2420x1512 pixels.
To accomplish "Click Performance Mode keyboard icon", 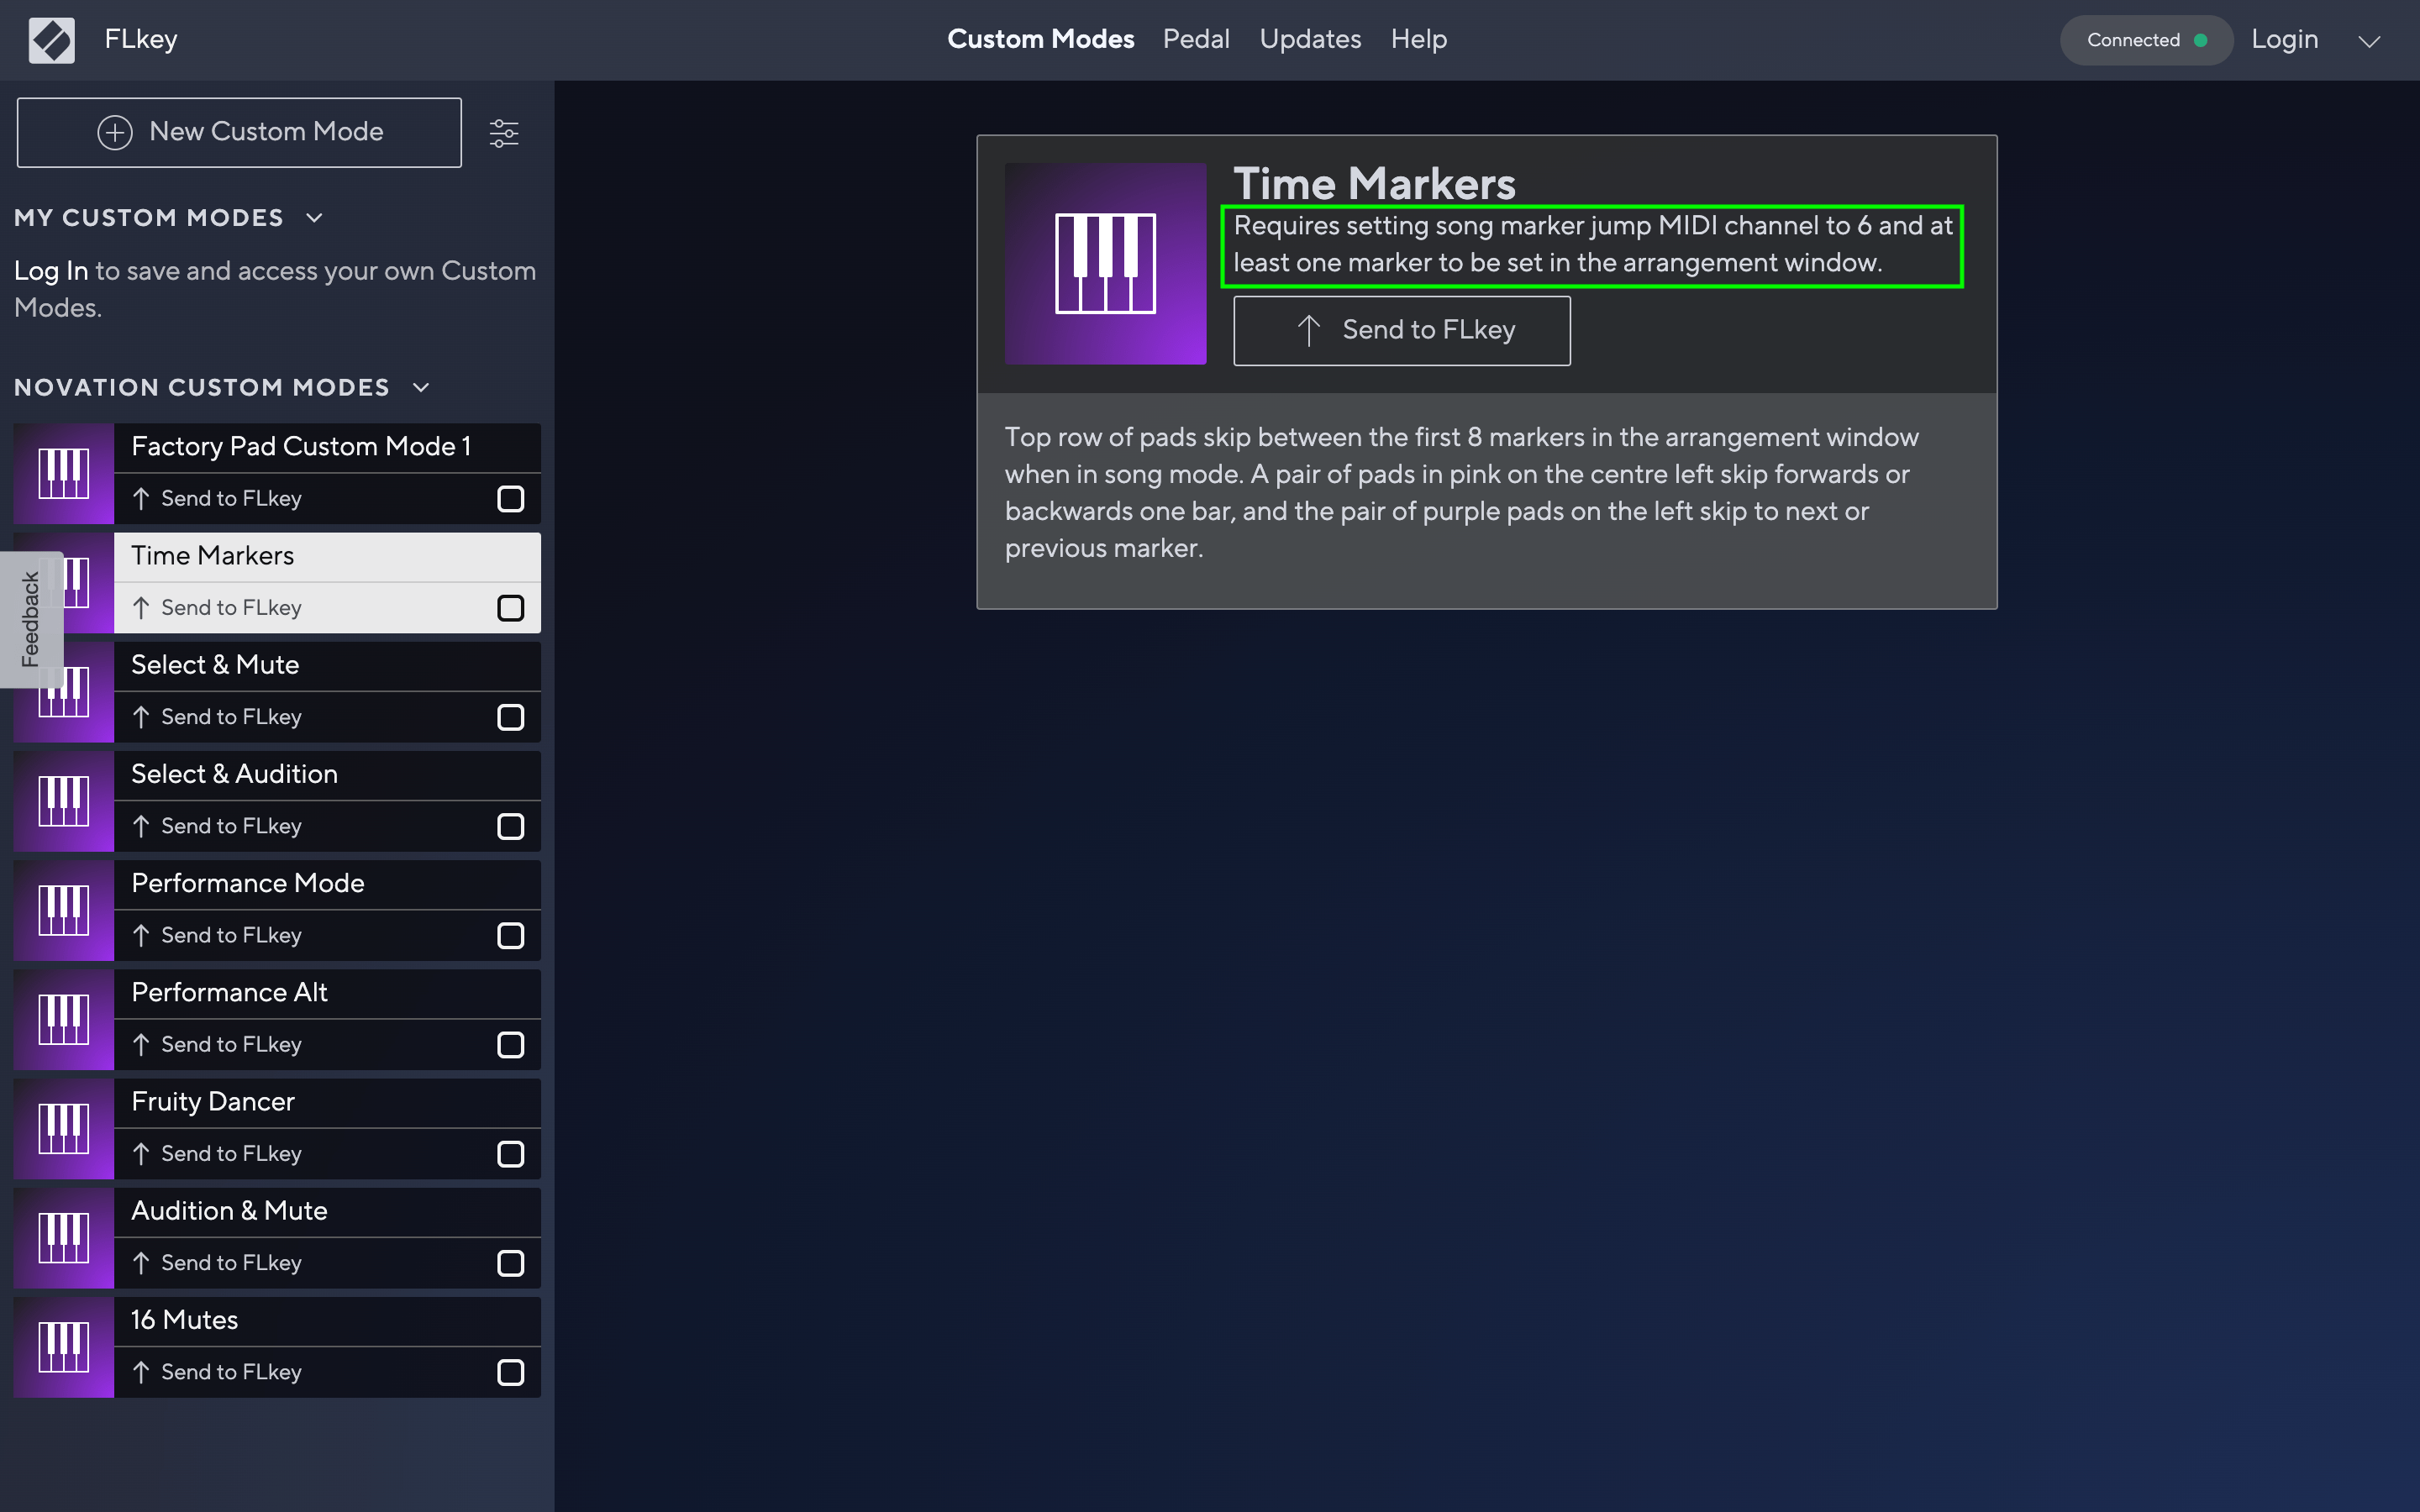I will (64, 910).
